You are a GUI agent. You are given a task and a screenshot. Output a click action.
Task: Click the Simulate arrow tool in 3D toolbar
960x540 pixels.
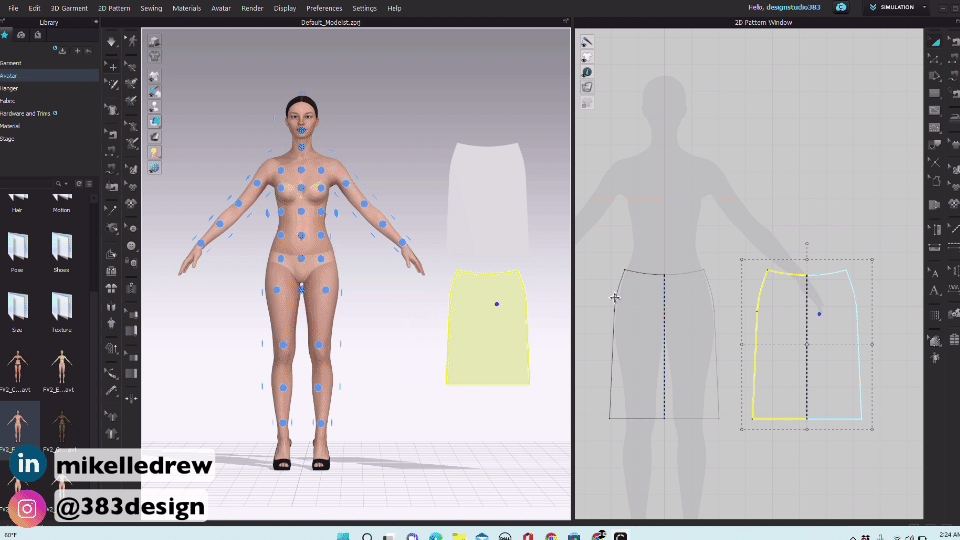[111, 42]
